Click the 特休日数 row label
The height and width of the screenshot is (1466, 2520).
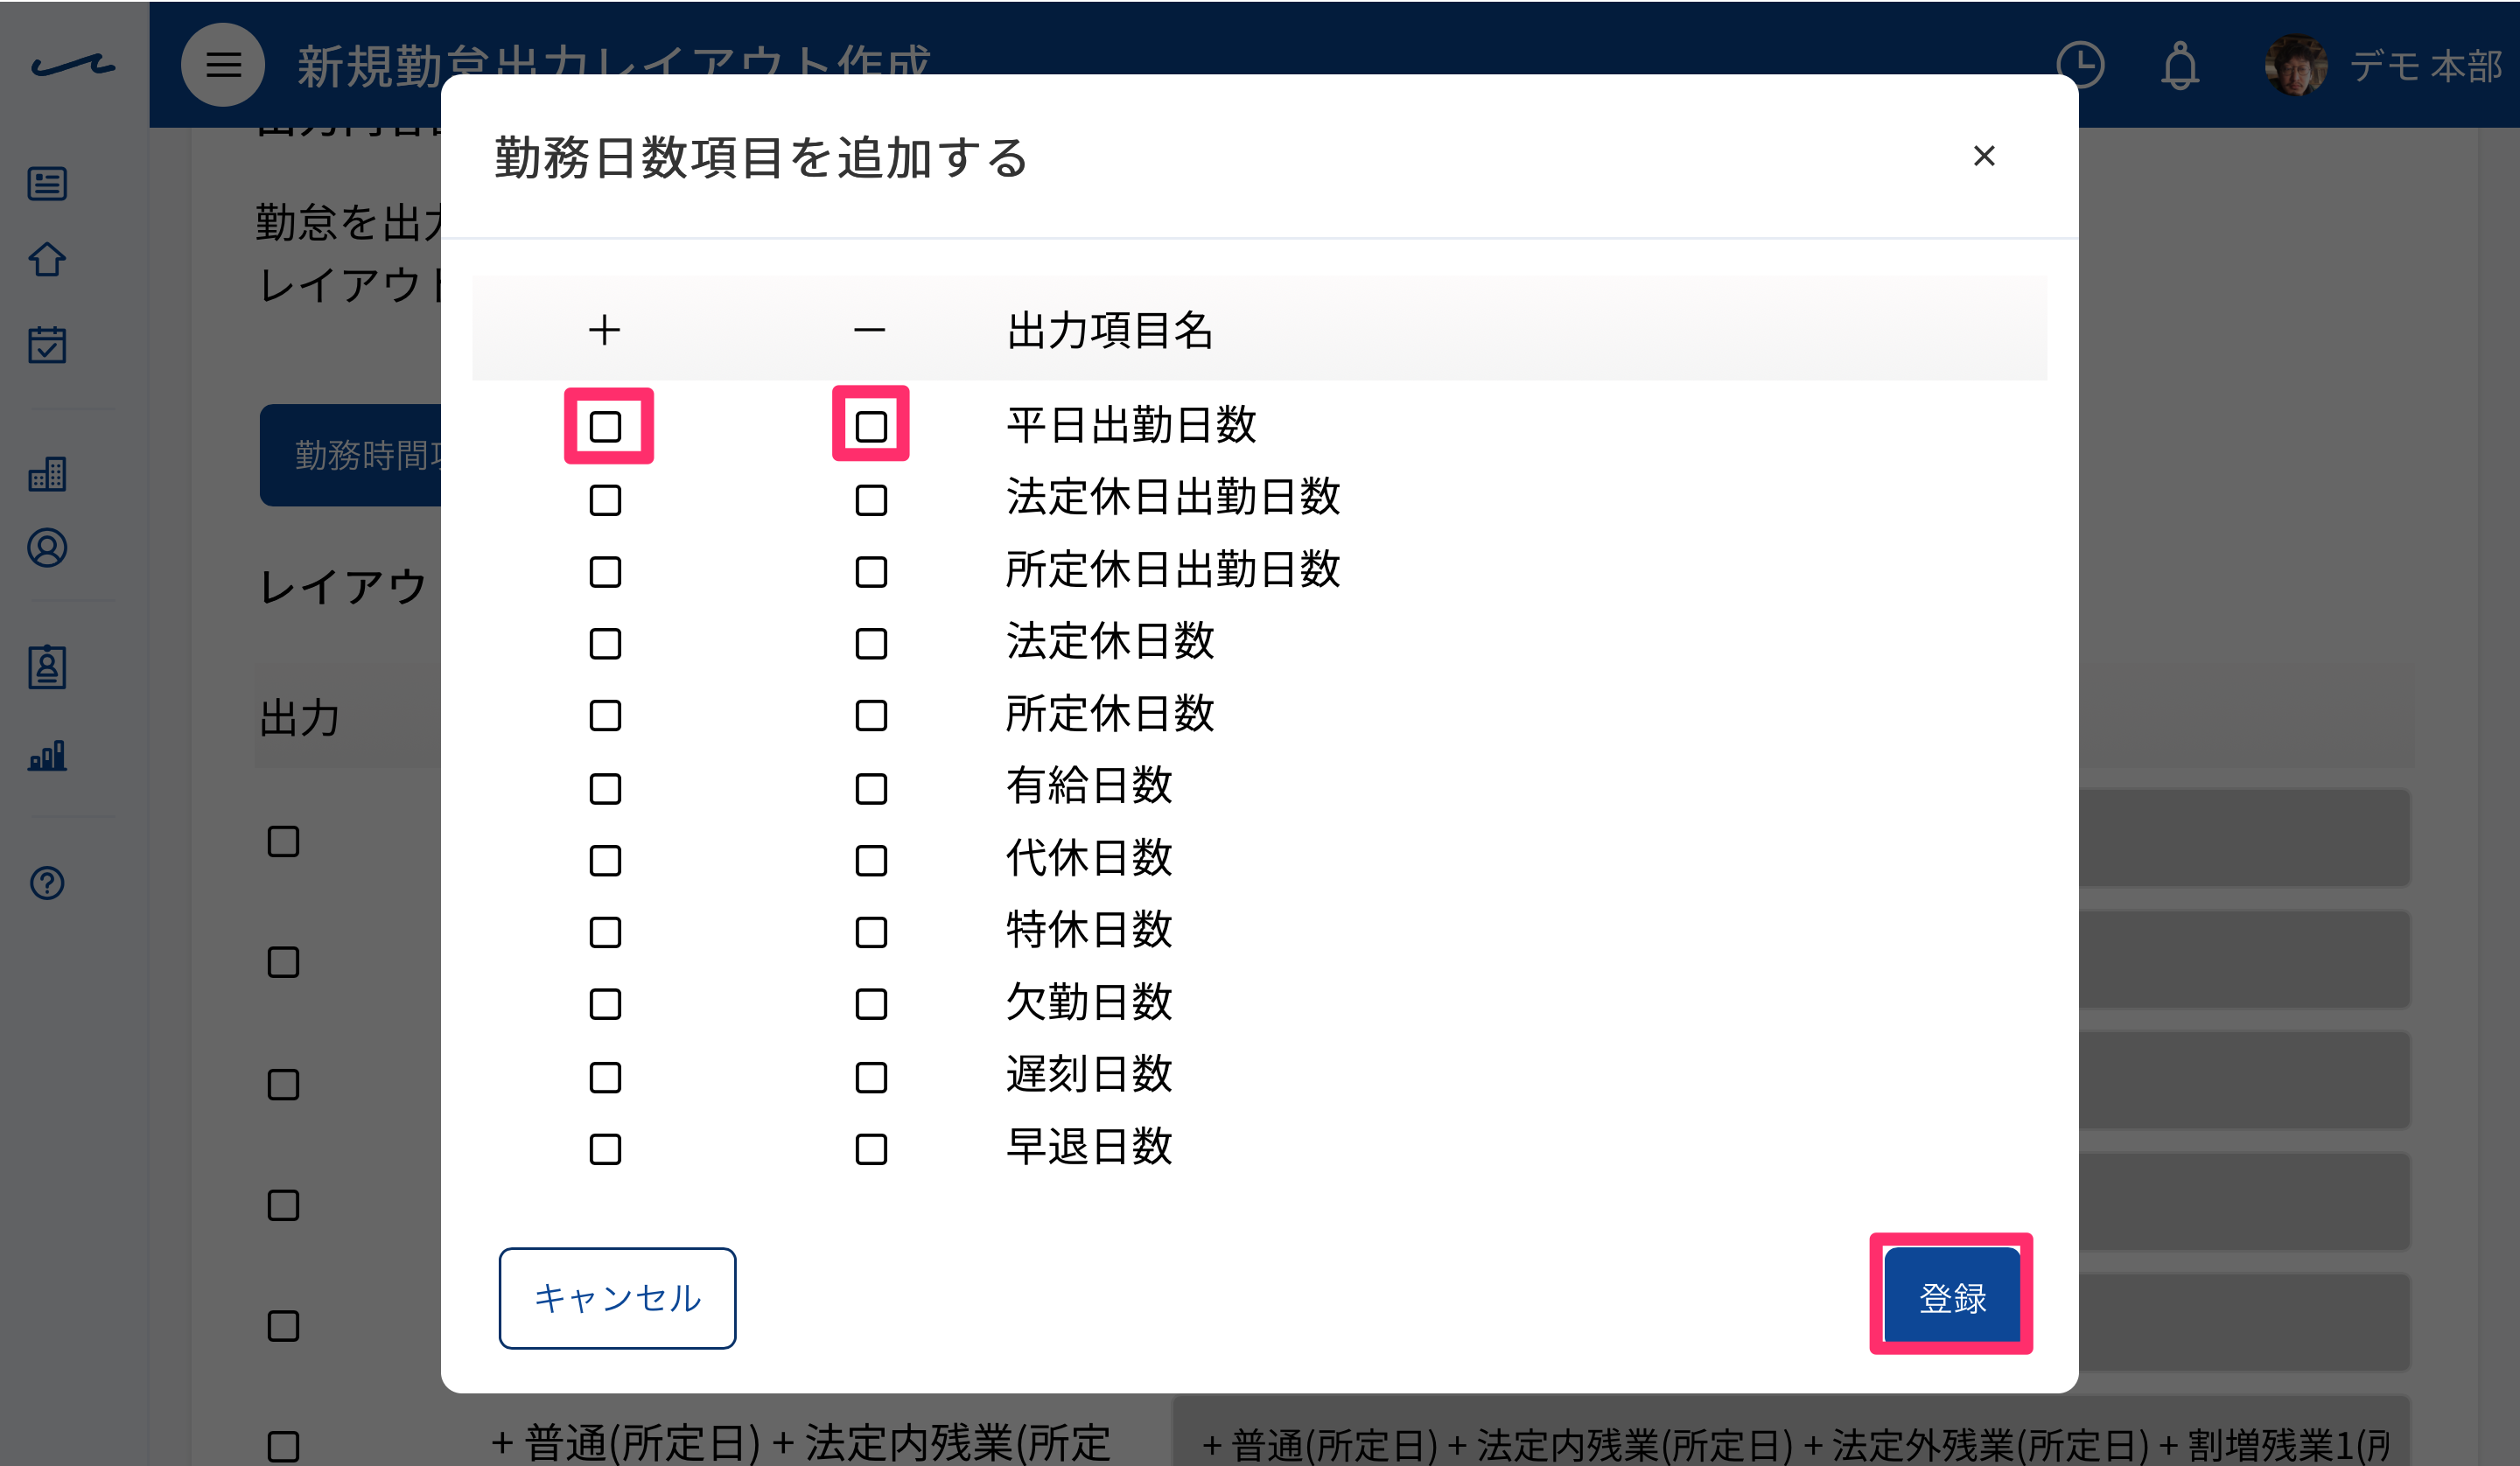click(1089, 930)
